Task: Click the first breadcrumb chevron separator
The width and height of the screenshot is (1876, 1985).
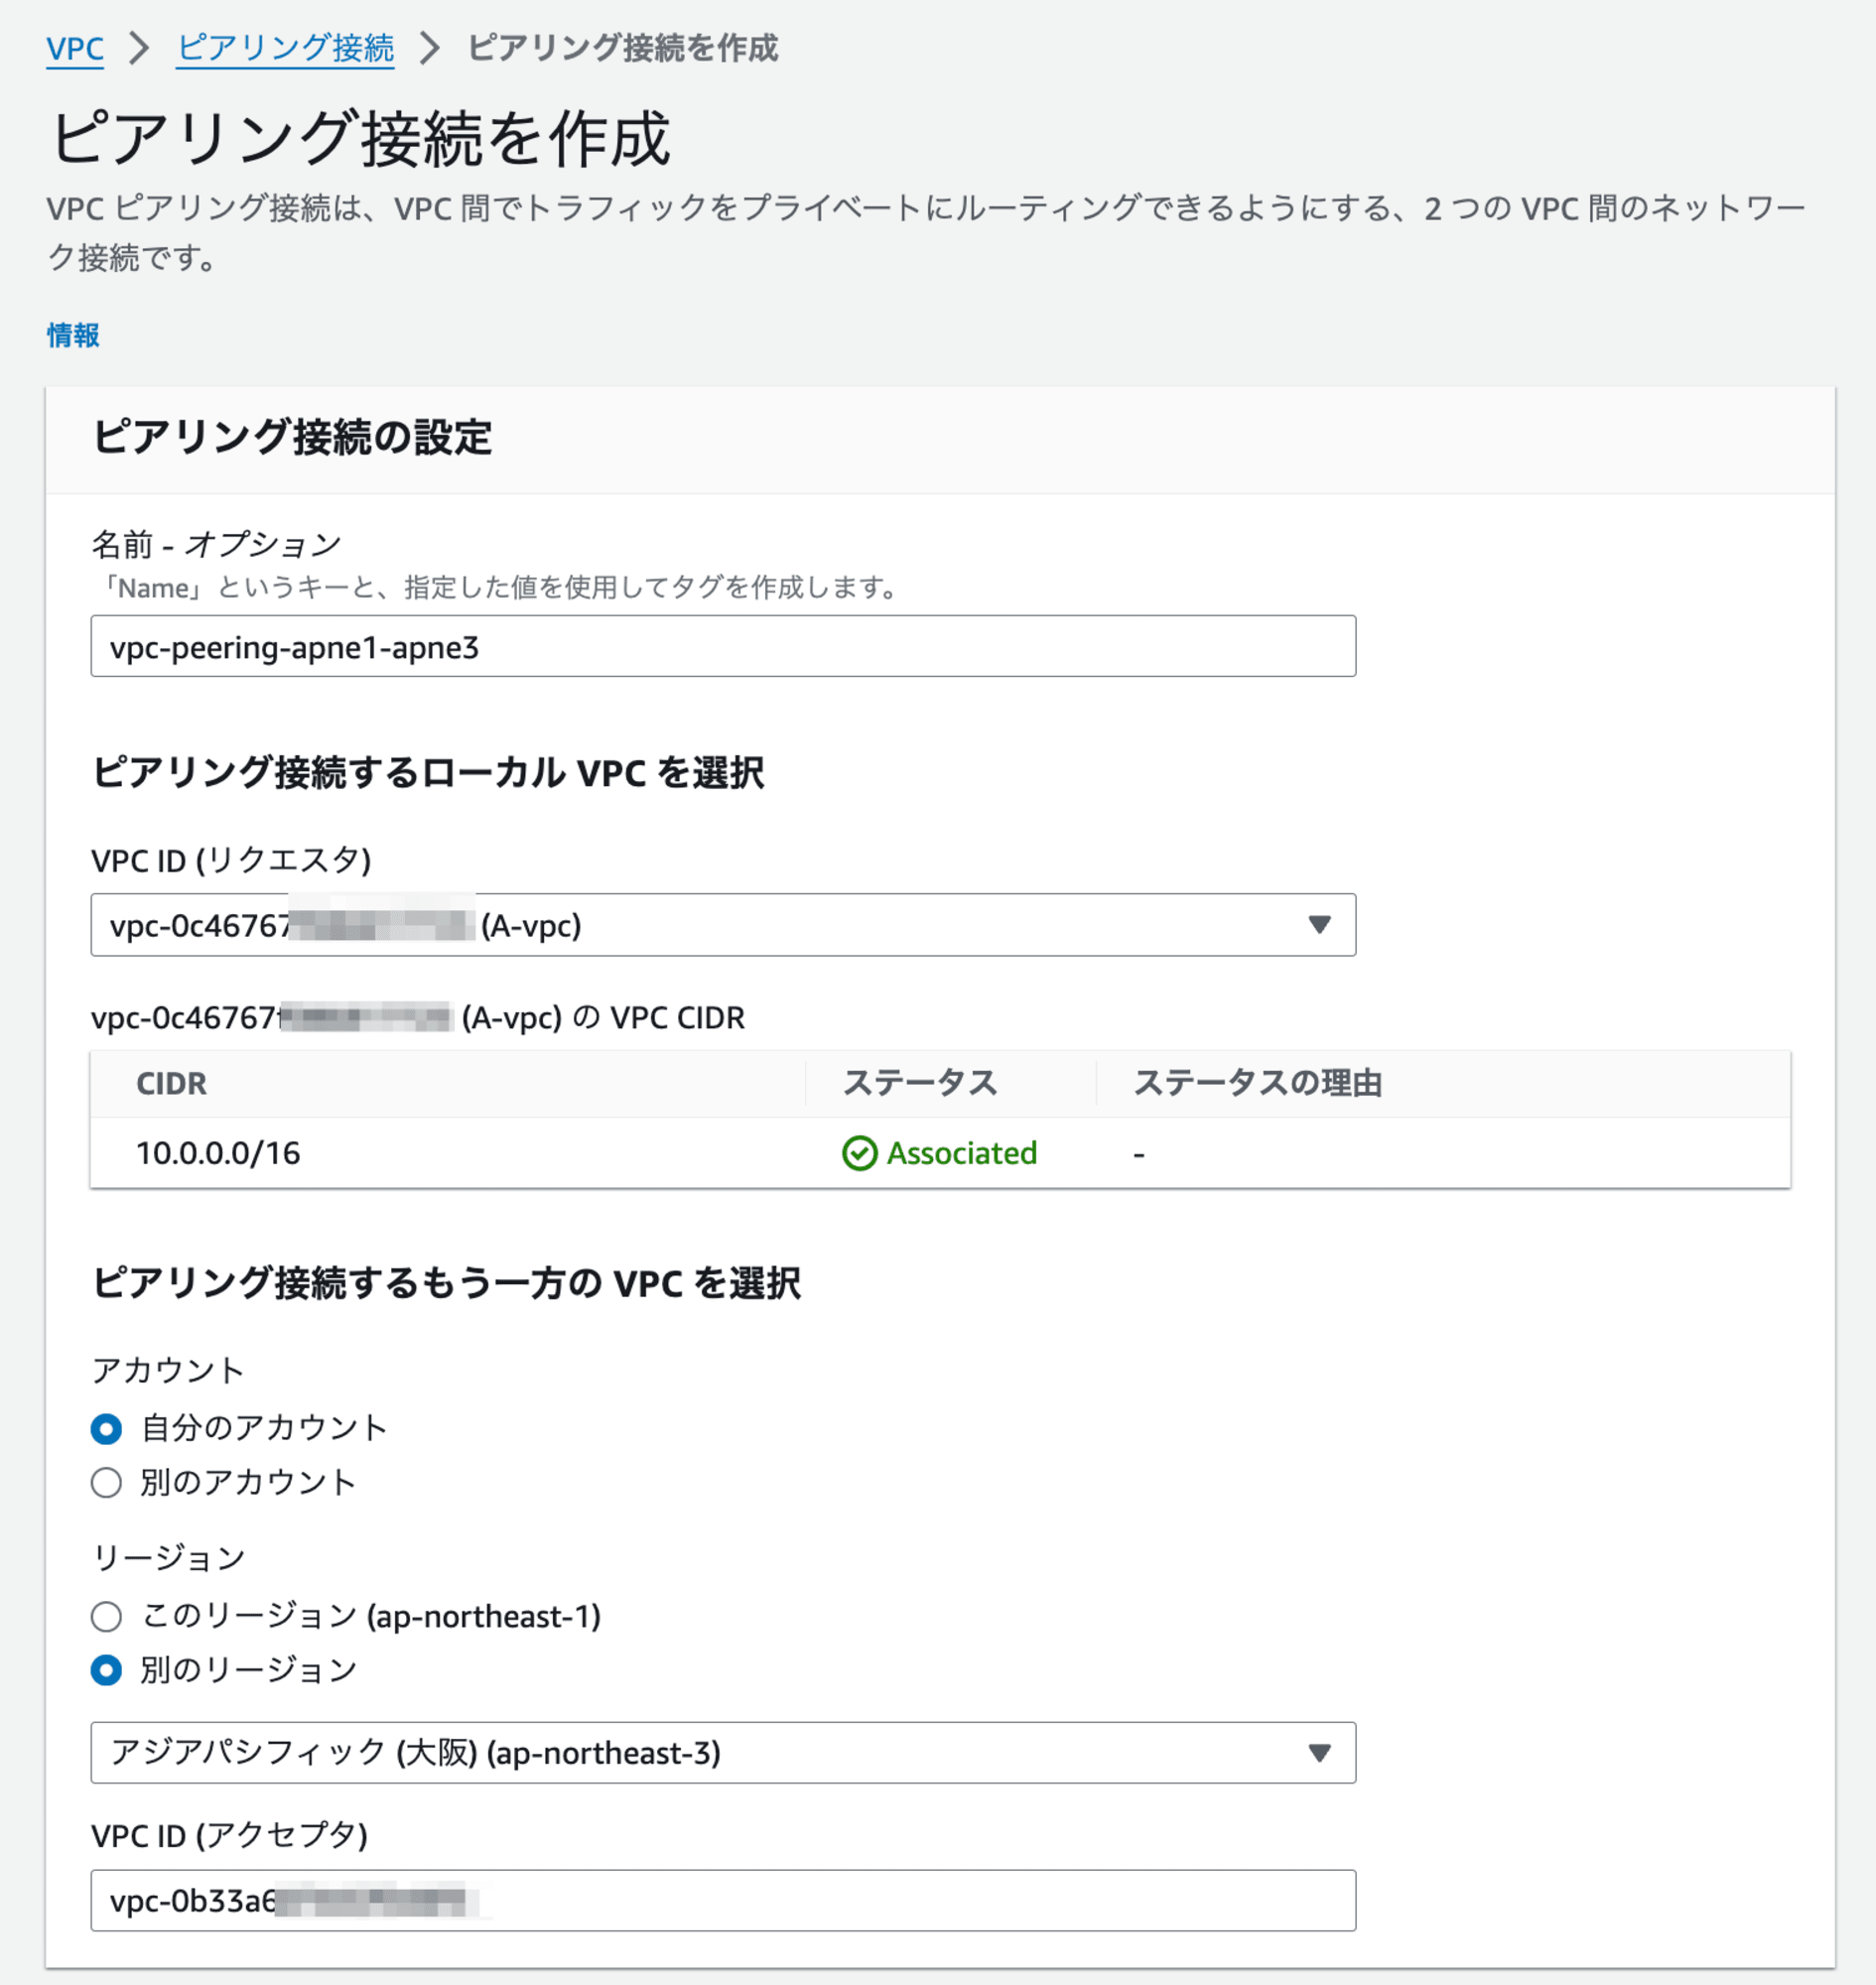Action: 140,48
